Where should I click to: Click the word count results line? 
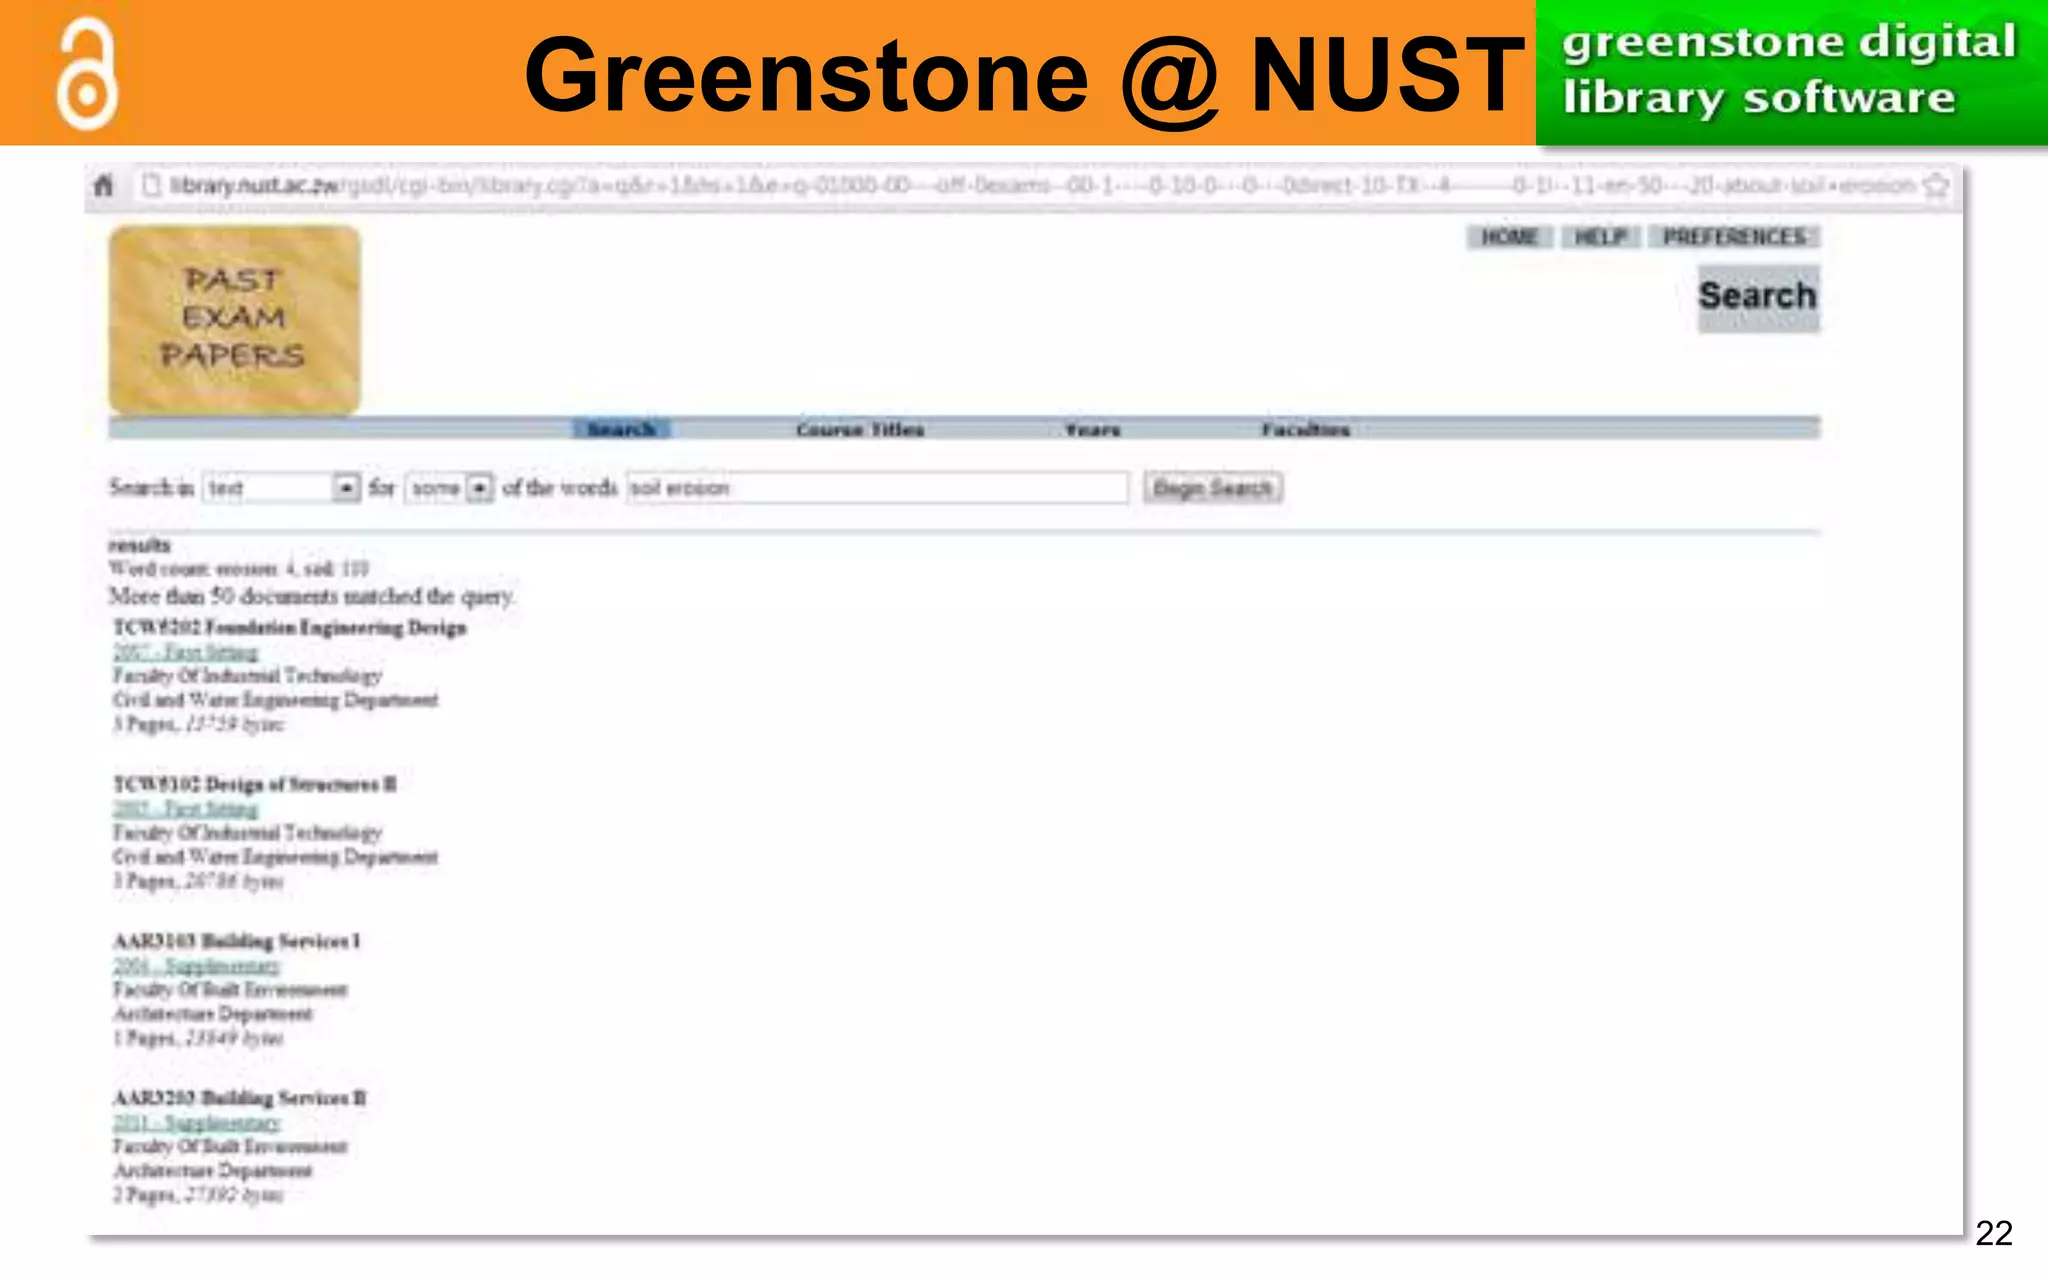(x=239, y=569)
